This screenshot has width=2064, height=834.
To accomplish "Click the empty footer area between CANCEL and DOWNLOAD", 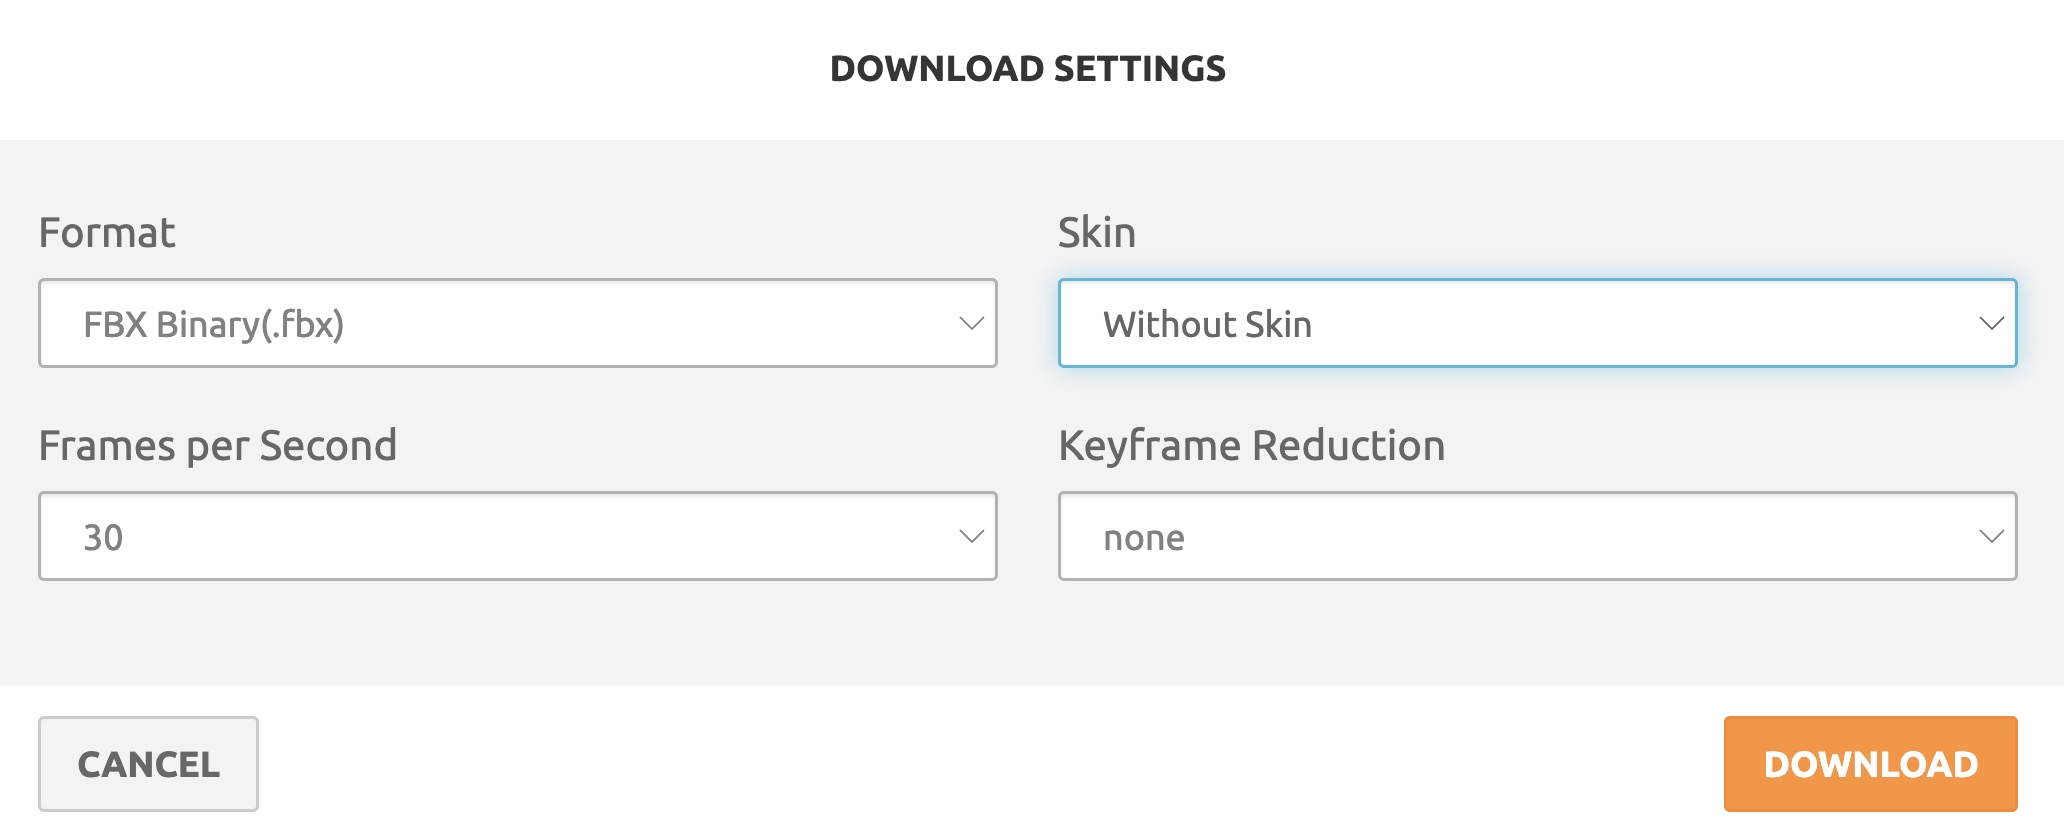I will click(990, 764).
